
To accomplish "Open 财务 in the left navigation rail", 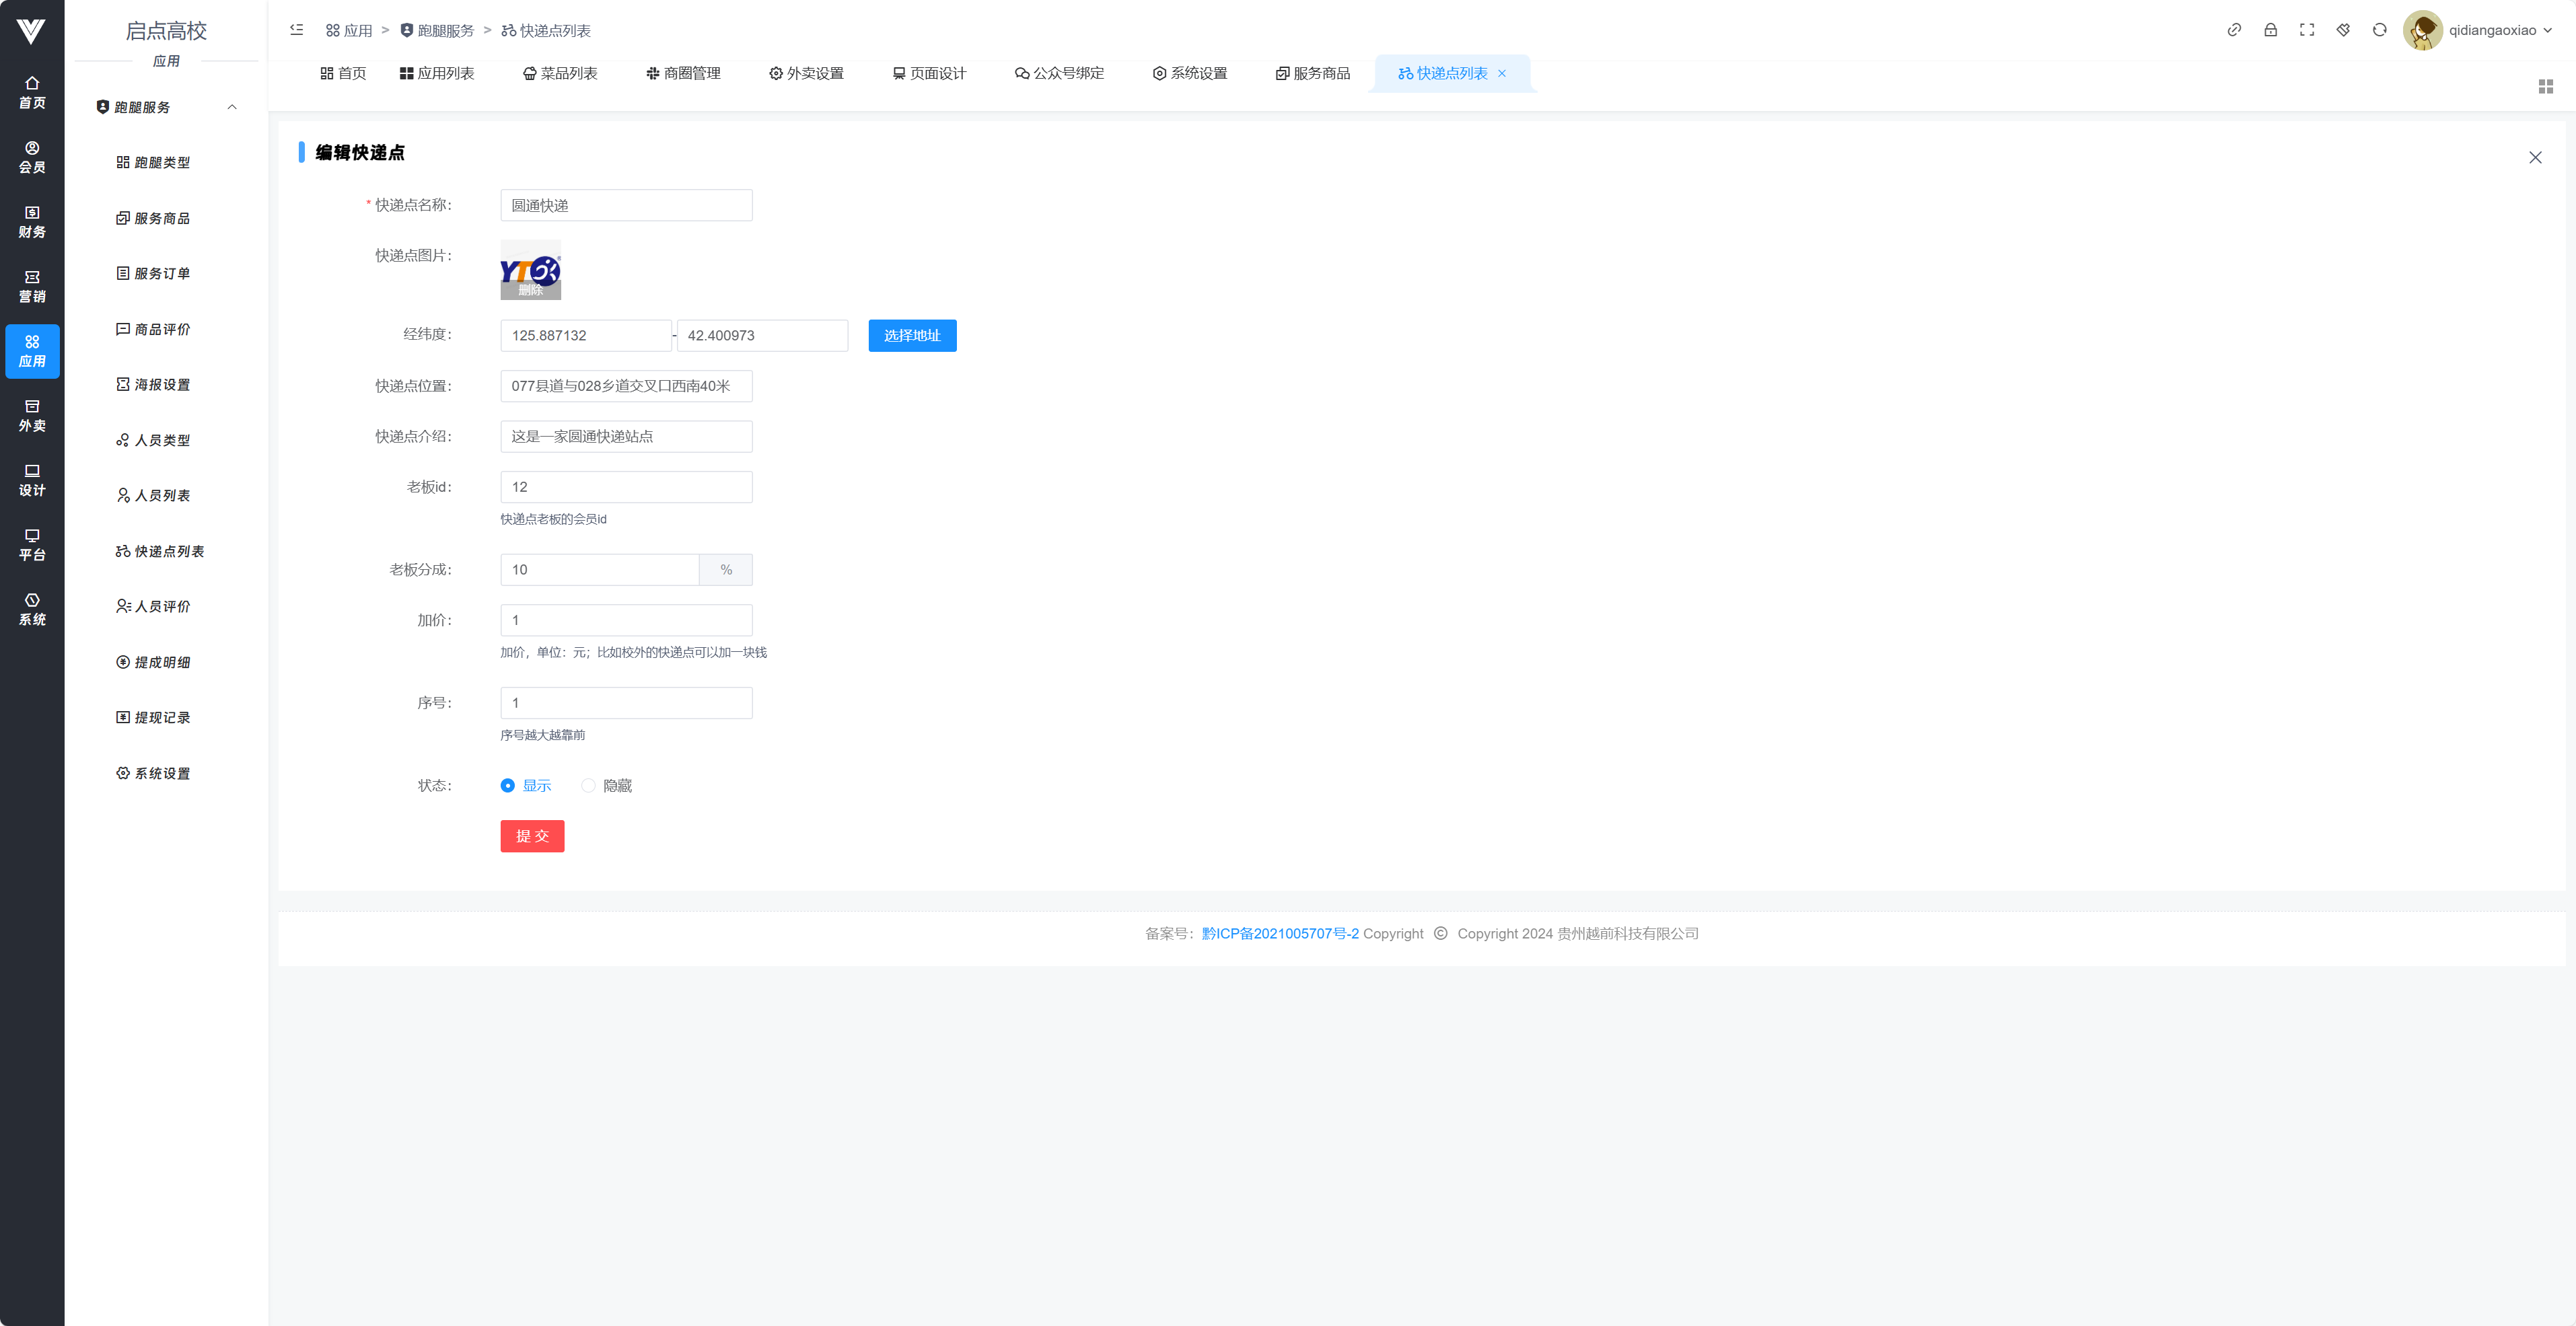I will coord(32,222).
